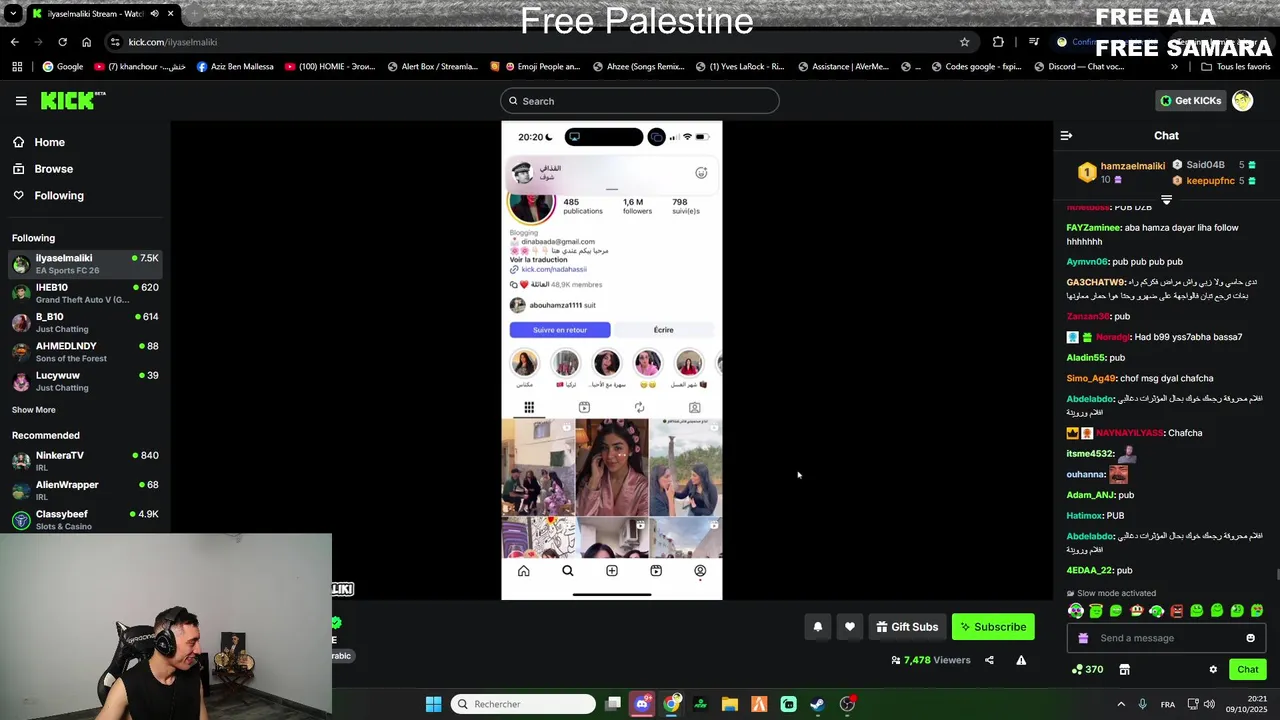The width and height of the screenshot is (1280, 720).
Task: Click the Windows Rechercher search box
Action: tap(523, 704)
